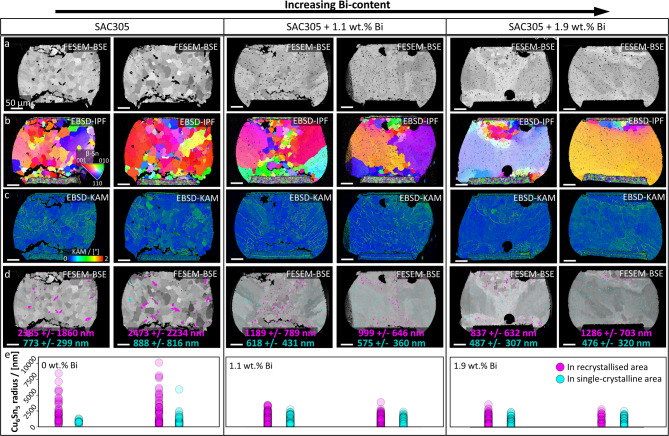The width and height of the screenshot is (669, 436).
Task: Click the magenta legend marker for recrystallised area
Action: pyautogui.click(x=560, y=367)
